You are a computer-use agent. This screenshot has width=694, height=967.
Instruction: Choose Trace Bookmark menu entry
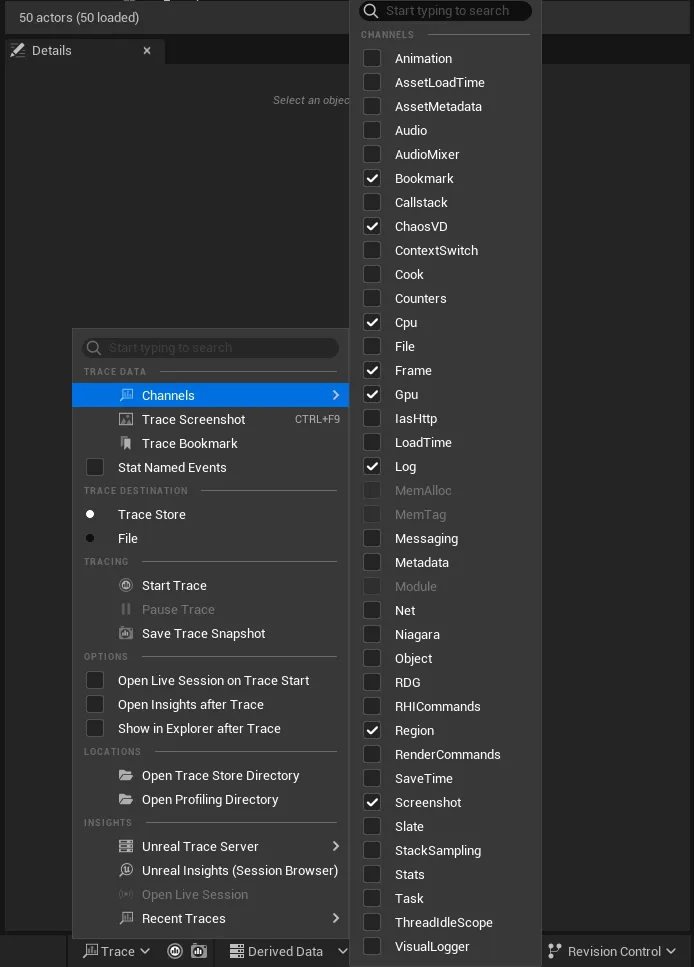point(210,443)
